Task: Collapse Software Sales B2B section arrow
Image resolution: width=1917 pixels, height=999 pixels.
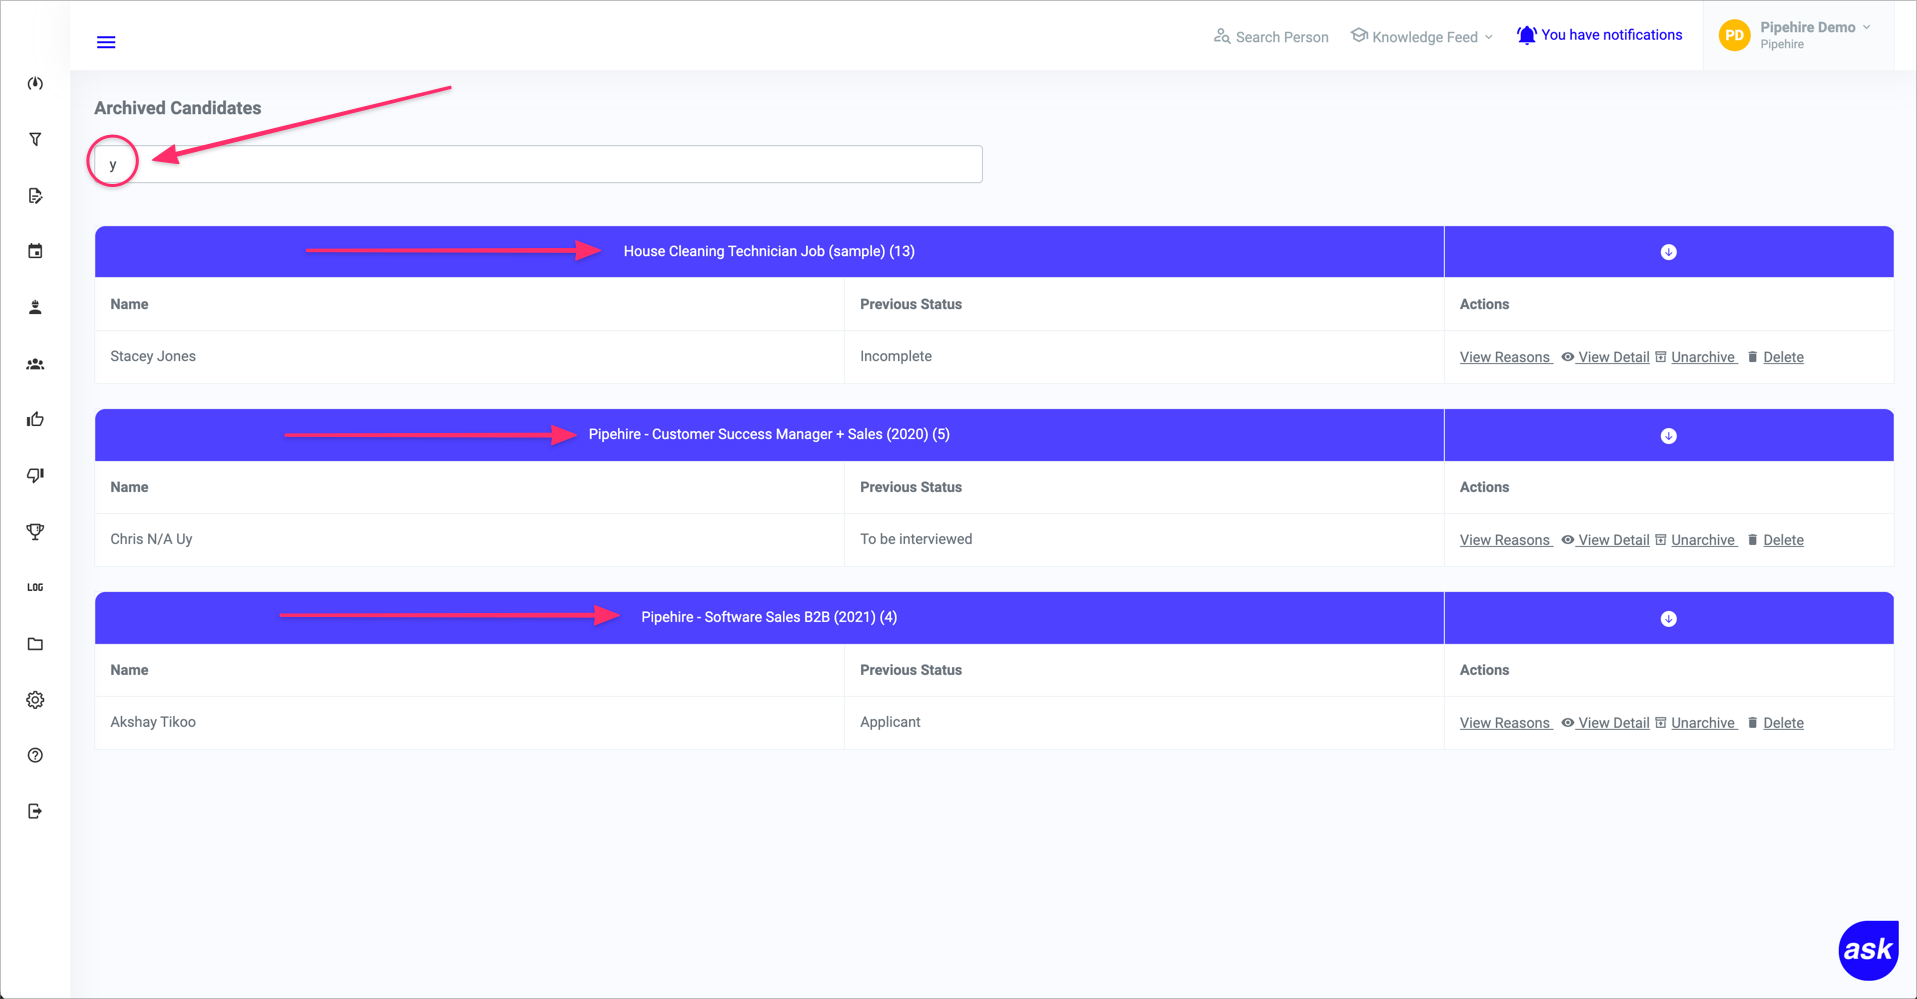Action: tap(1669, 619)
